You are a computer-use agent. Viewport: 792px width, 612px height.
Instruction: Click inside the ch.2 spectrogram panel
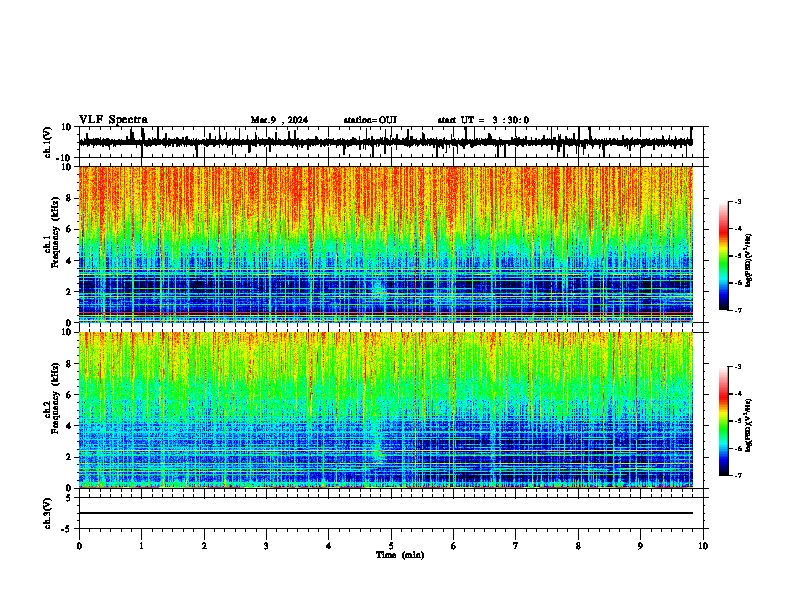point(386,410)
